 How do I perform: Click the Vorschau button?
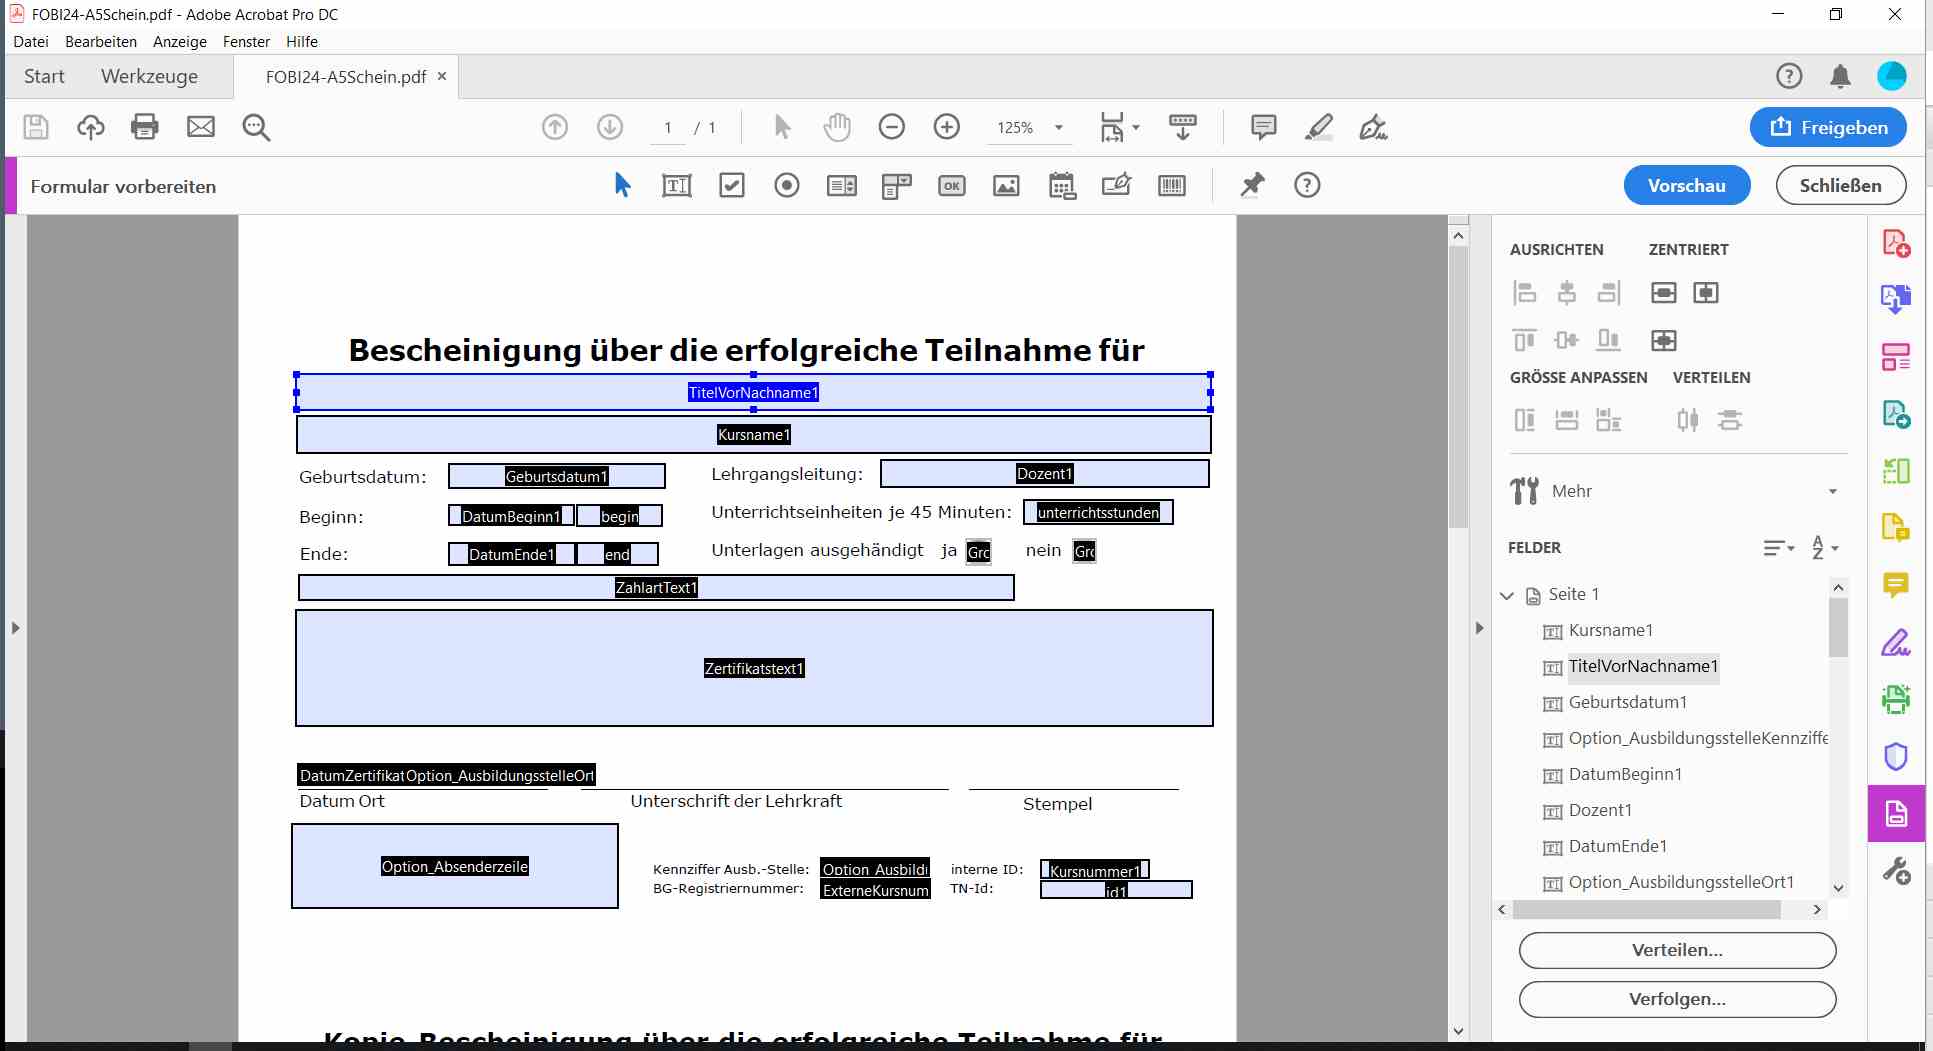click(x=1686, y=186)
